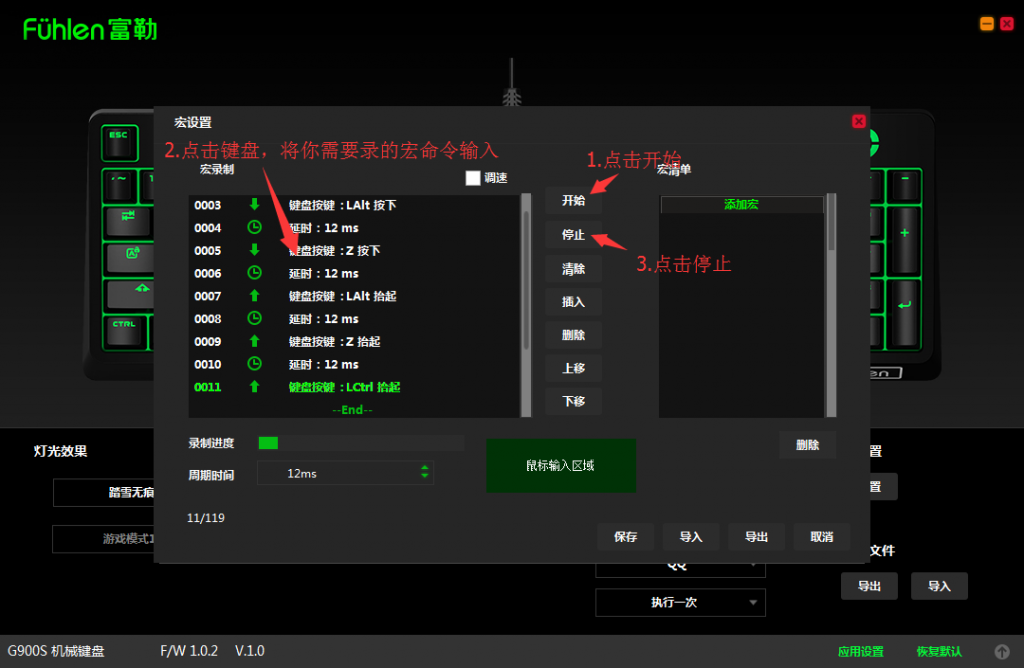Click 导入 under 文件 in main window
This screenshot has width=1024, height=668.
(x=939, y=586)
